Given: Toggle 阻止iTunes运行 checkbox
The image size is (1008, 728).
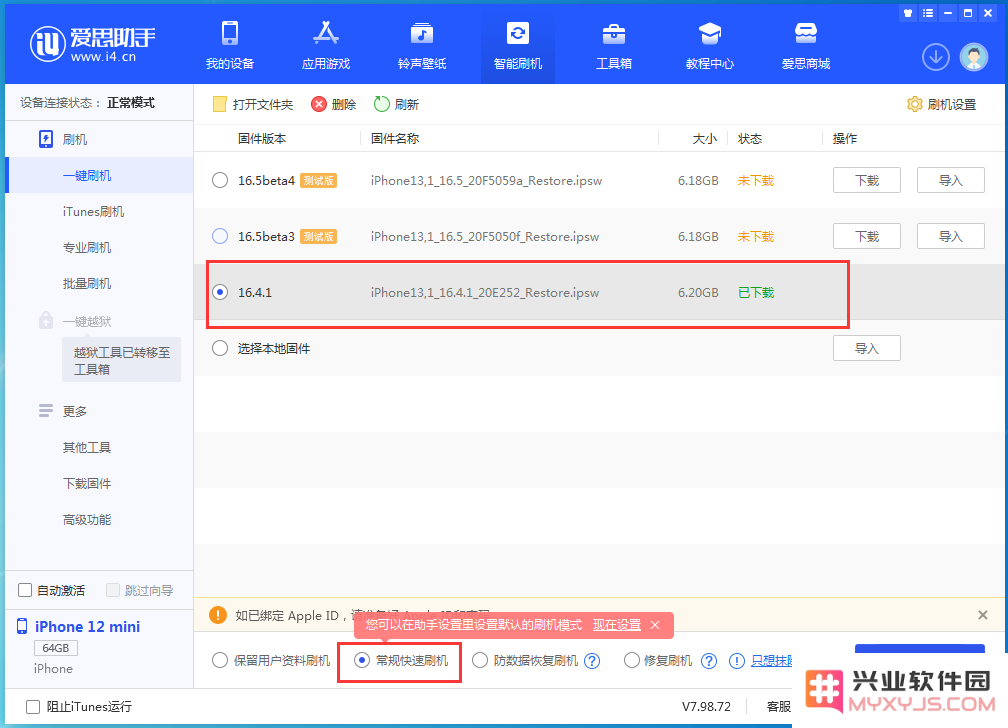Looking at the screenshot, I should 33,707.
